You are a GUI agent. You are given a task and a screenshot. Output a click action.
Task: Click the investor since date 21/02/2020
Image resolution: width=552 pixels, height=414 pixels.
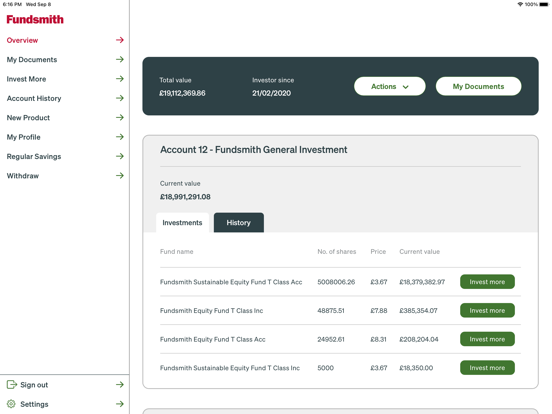271,93
